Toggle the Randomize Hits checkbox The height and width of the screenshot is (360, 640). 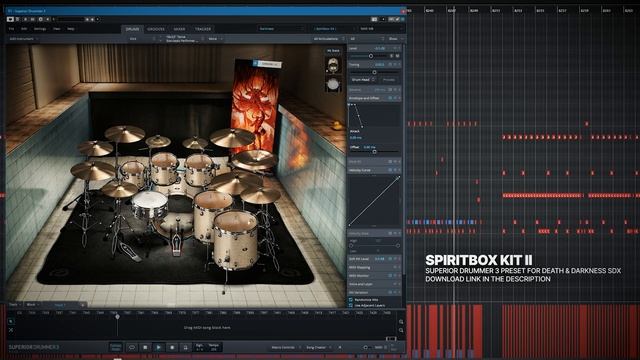tap(351, 300)
